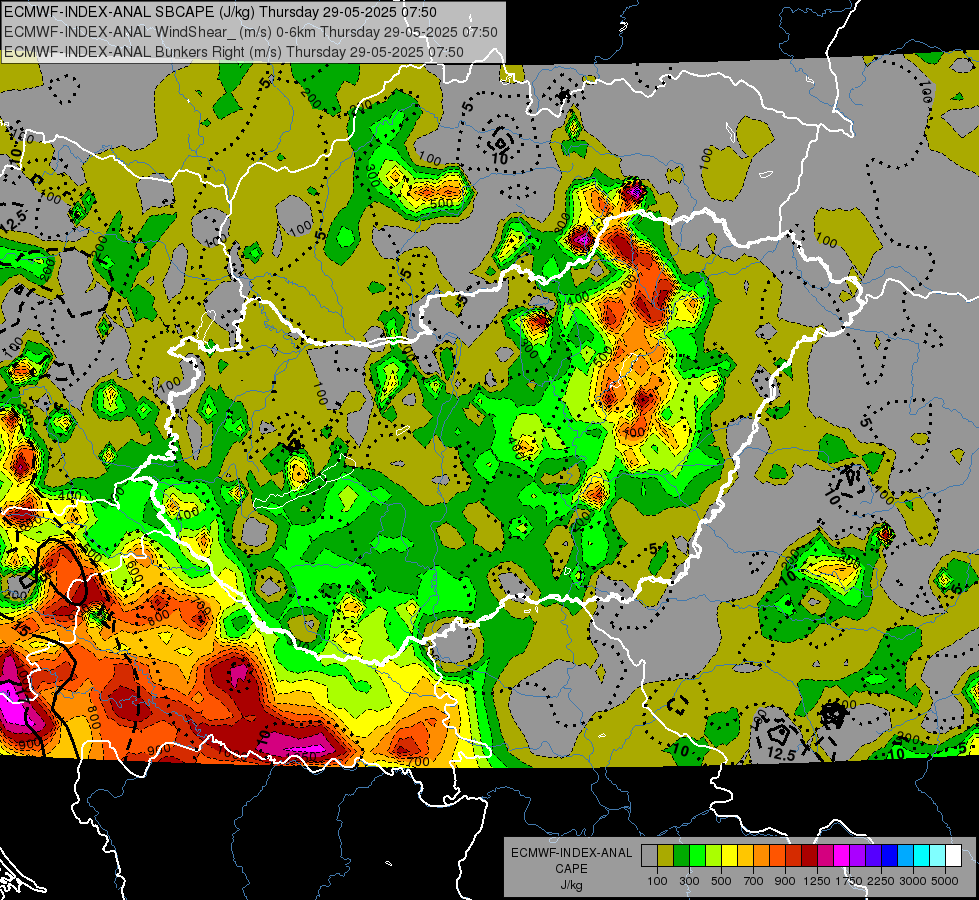This screenshot has height=900, width=979.
Task: Click the Bunkers Right title line
Action: coord(234,52)
